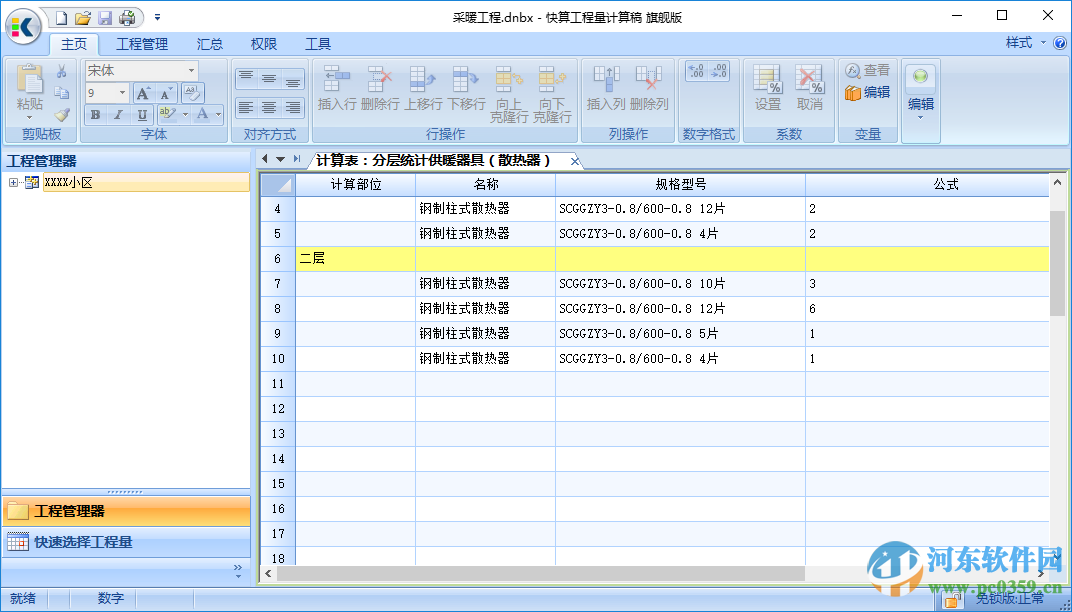Screen dimensions: 1072x612
Task: Toggle italic formatting in the font group
Action: [116, 115]
